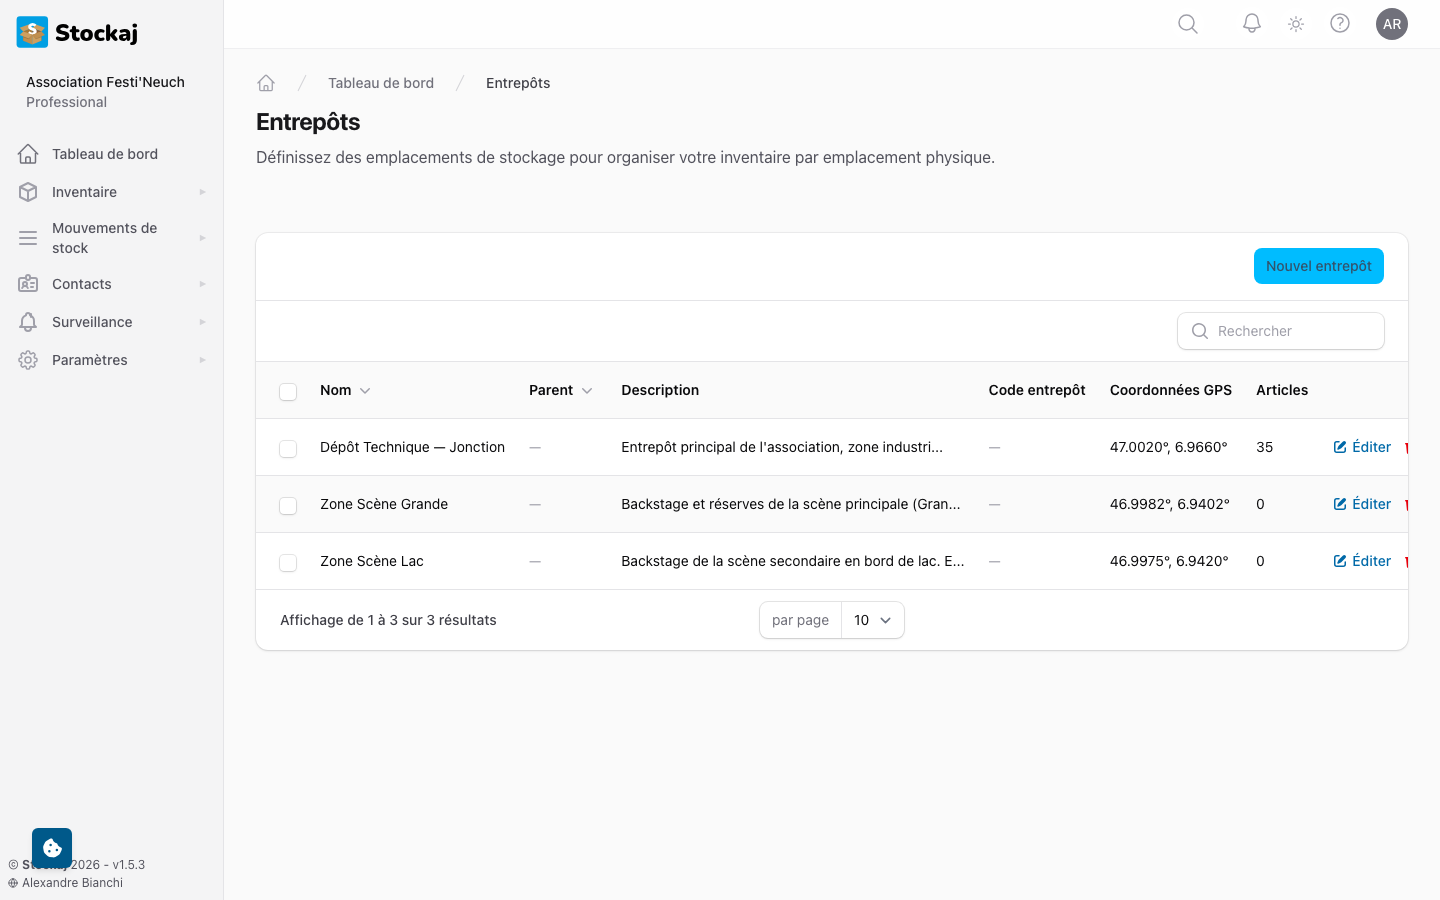1440x900 pixels.
Task: Click description starting Entrepôt principal de l'association
Action: point(782,447)
